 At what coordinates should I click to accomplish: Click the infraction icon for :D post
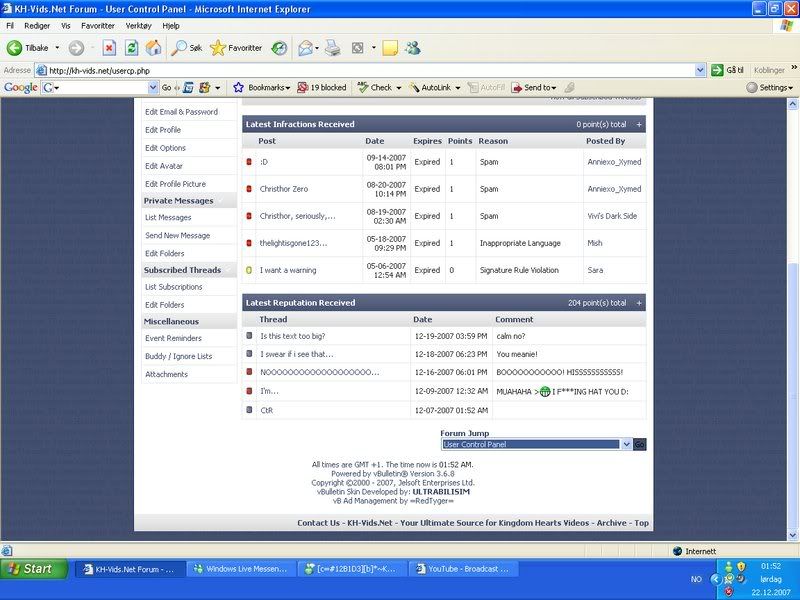point(249,162)
